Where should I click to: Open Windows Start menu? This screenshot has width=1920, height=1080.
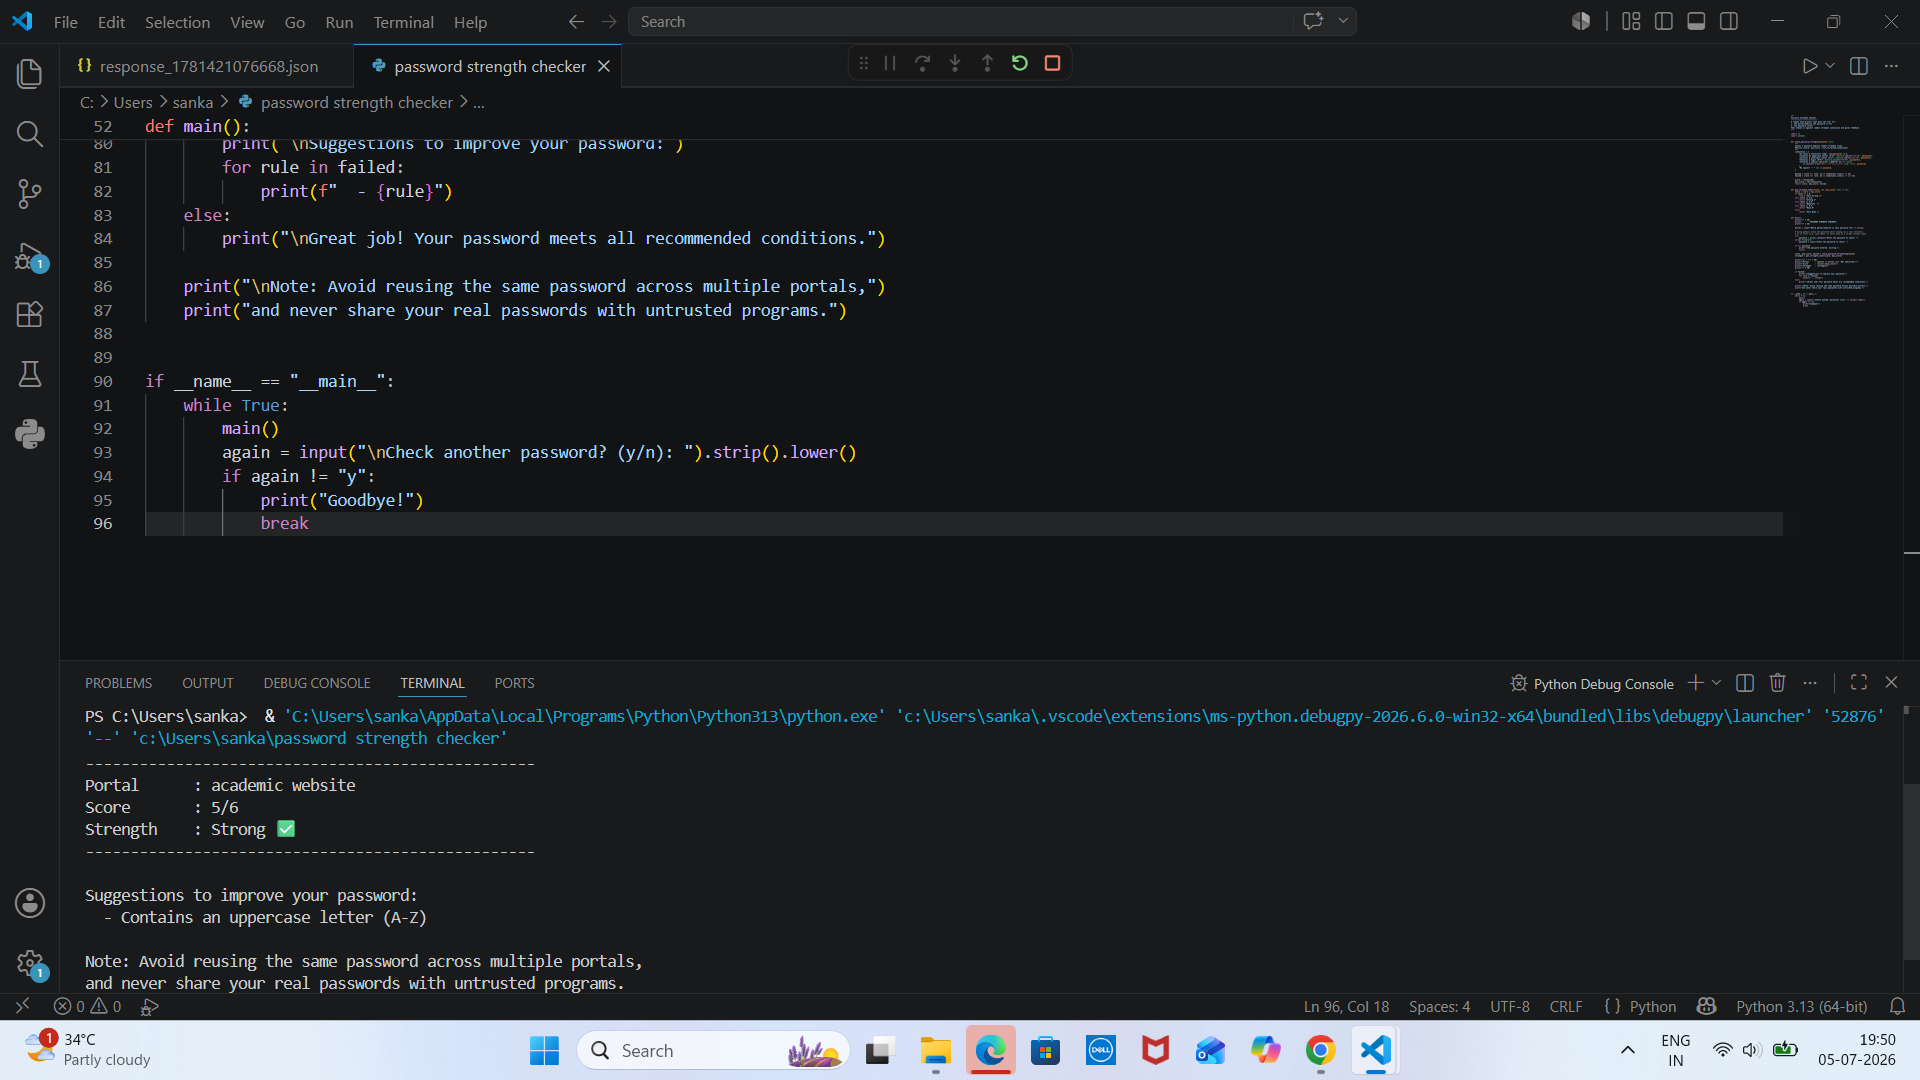click(544, 1050)
